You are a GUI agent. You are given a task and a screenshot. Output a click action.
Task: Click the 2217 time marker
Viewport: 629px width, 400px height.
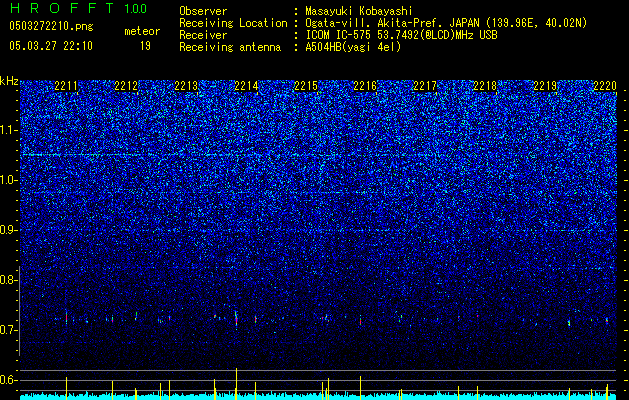tap(425, 86)
